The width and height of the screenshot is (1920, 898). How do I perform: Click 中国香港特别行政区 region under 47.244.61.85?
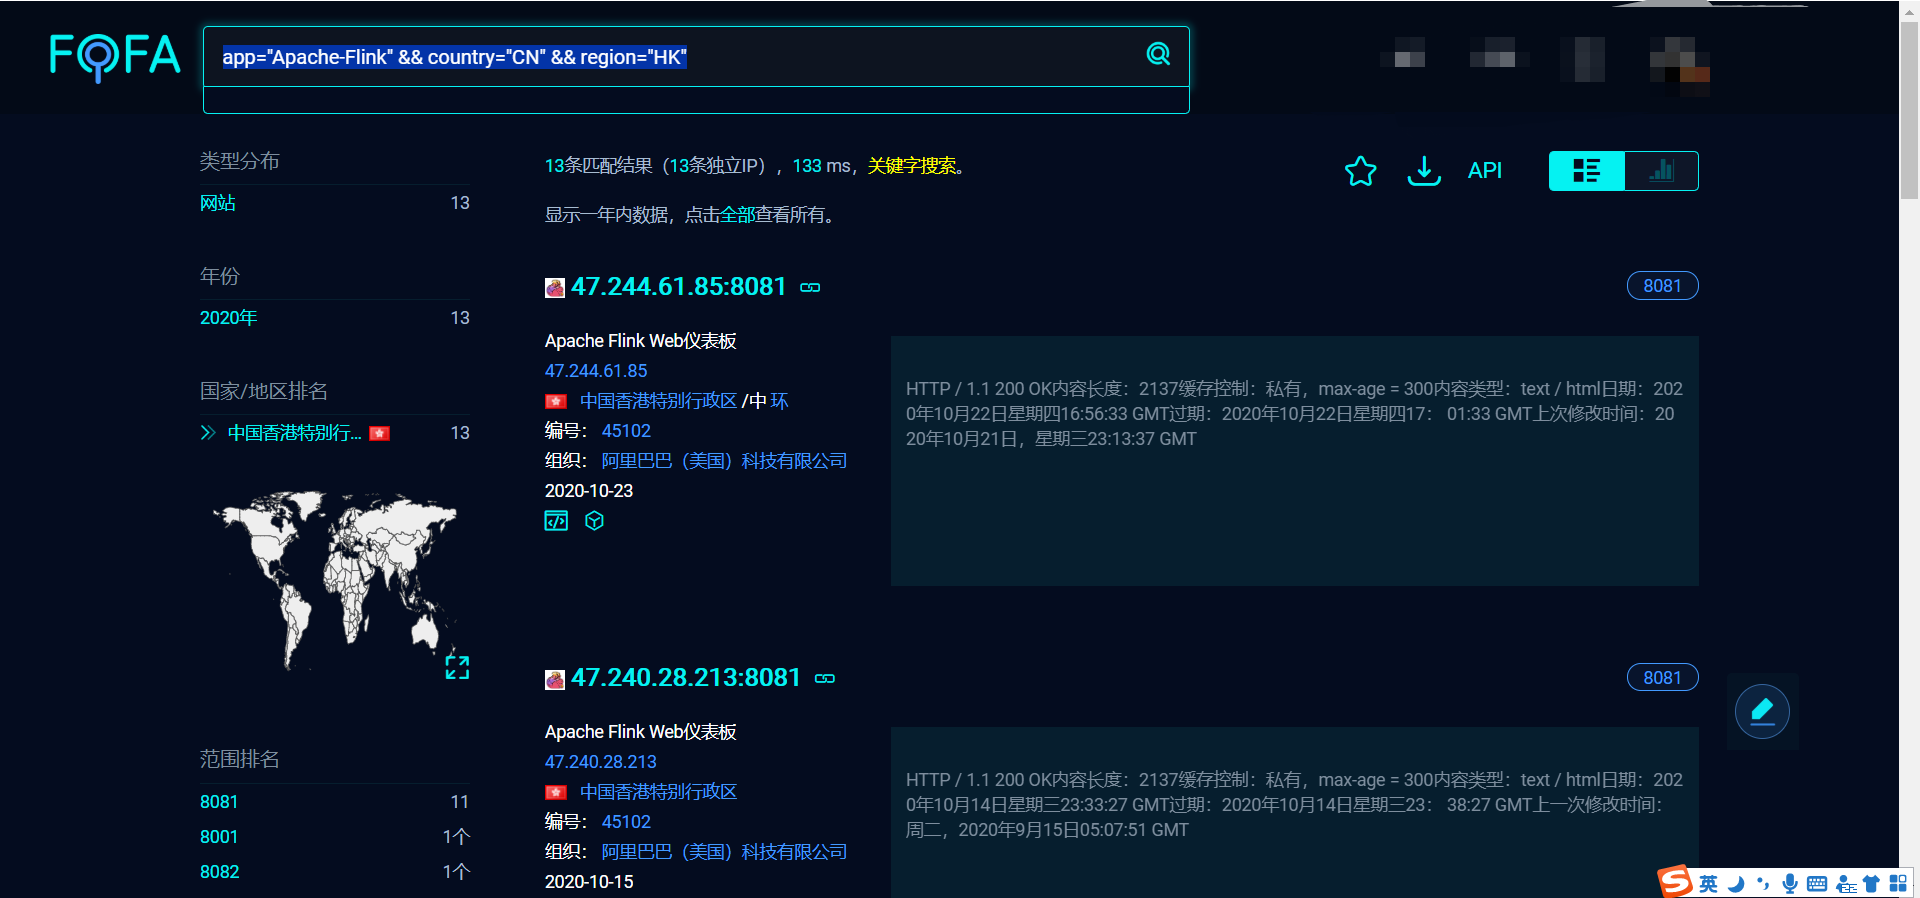pyautogui.click(x=658, y=401)
